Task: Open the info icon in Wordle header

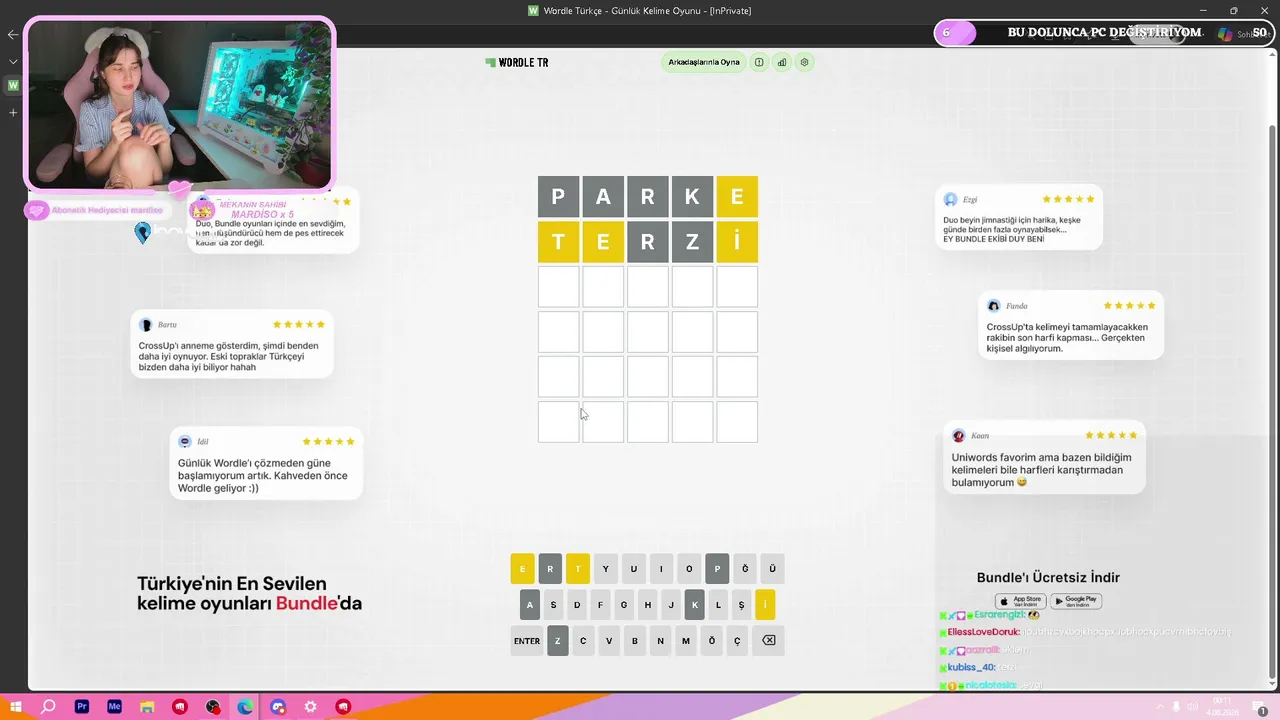Action: point(759,62)
